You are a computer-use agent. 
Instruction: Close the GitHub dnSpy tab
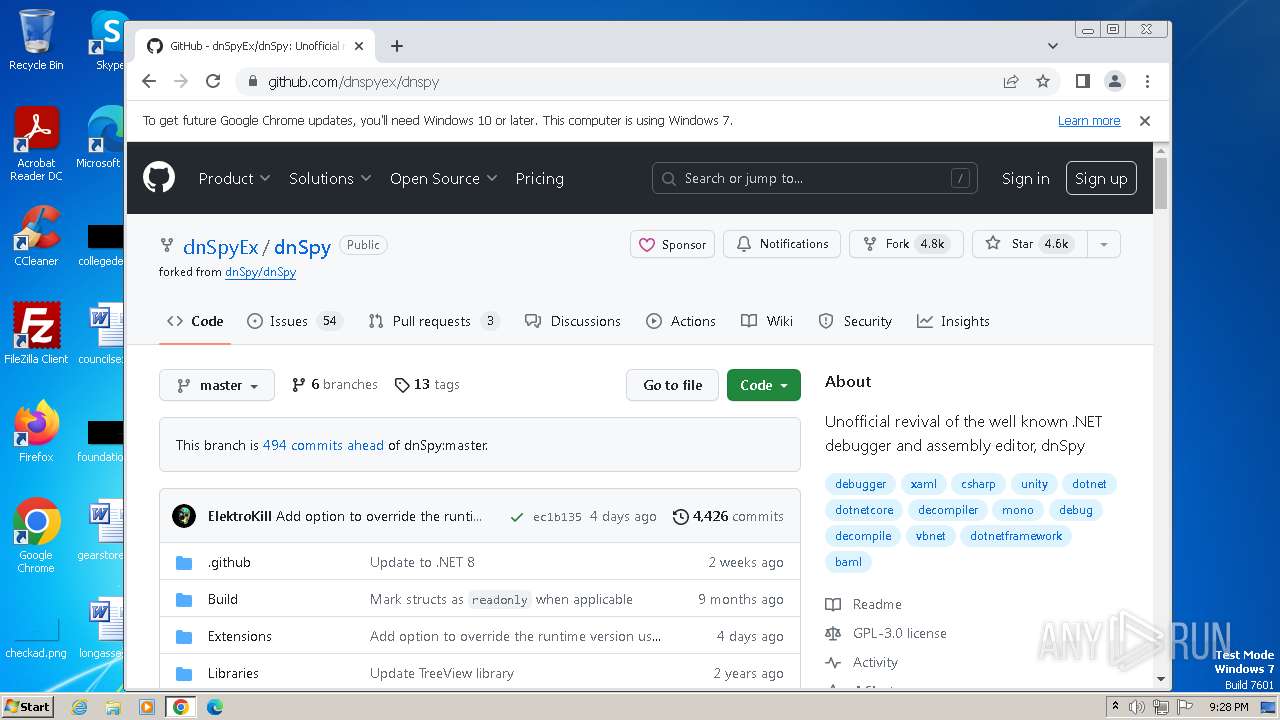click(x=359, y=46)
